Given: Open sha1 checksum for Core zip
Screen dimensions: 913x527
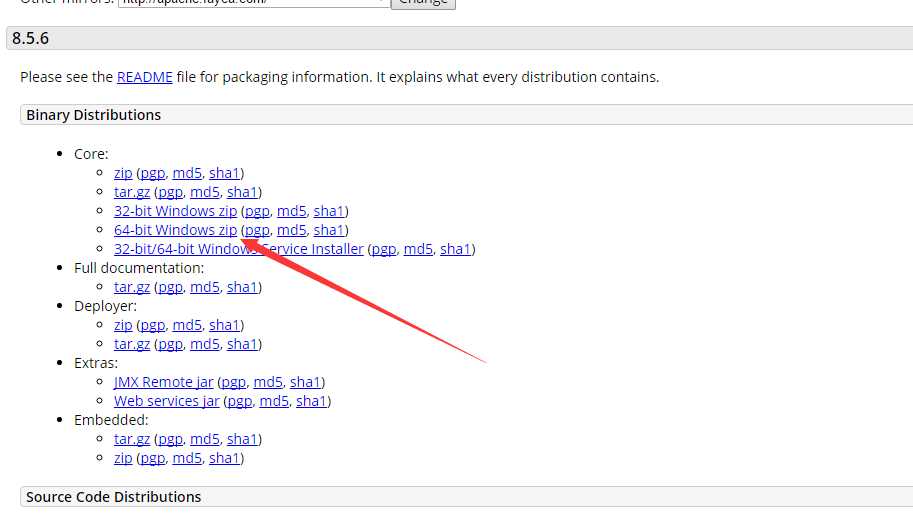Looking at the screenshot, I should pyautogui.click(x=224, y=173).
